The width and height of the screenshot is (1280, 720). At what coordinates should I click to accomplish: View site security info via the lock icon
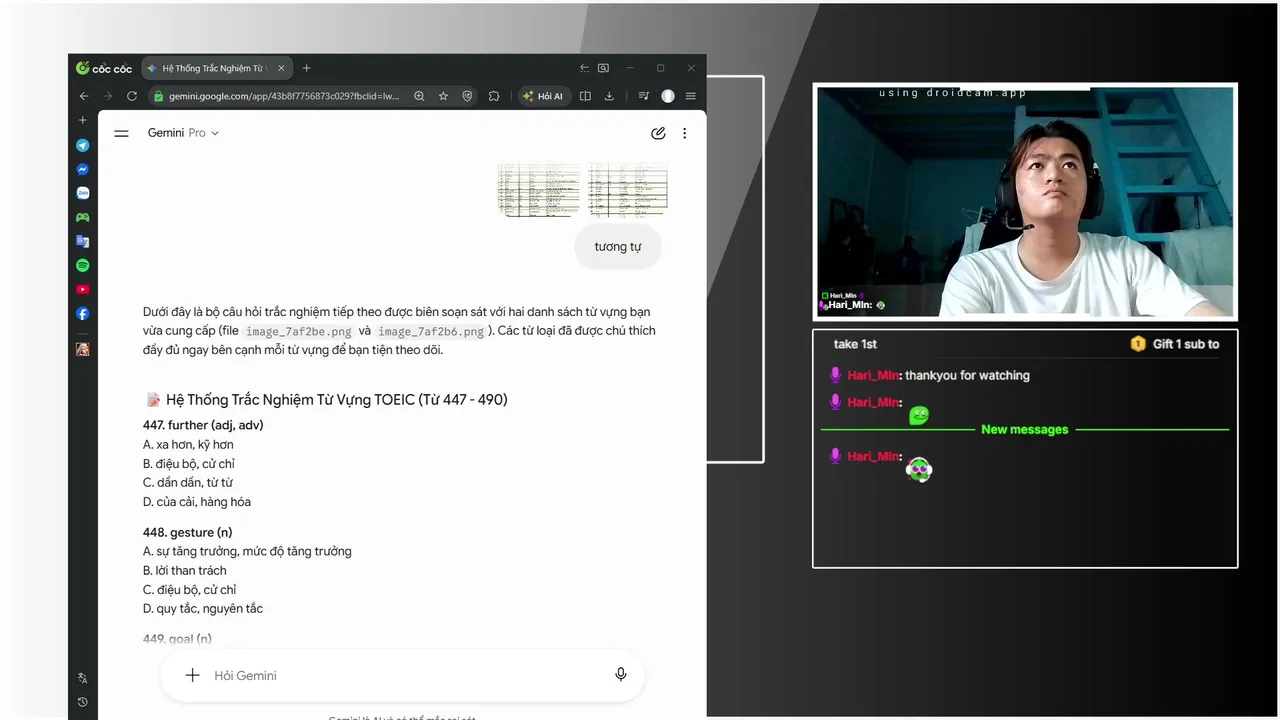click(158, 96)
